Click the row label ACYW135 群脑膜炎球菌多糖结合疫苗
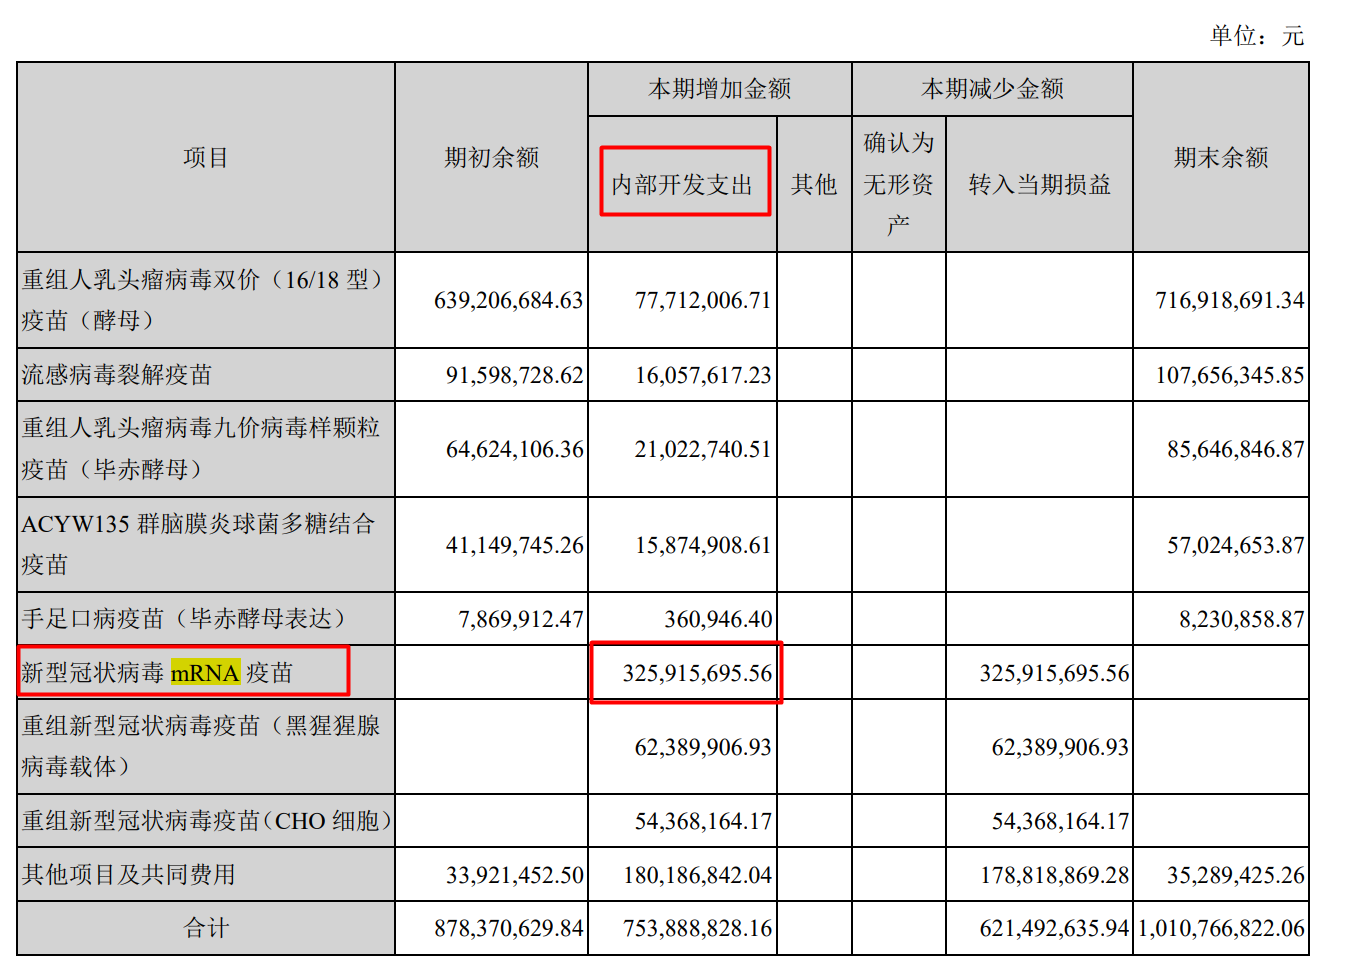1351x965 pixels. [x=198, y=544]
